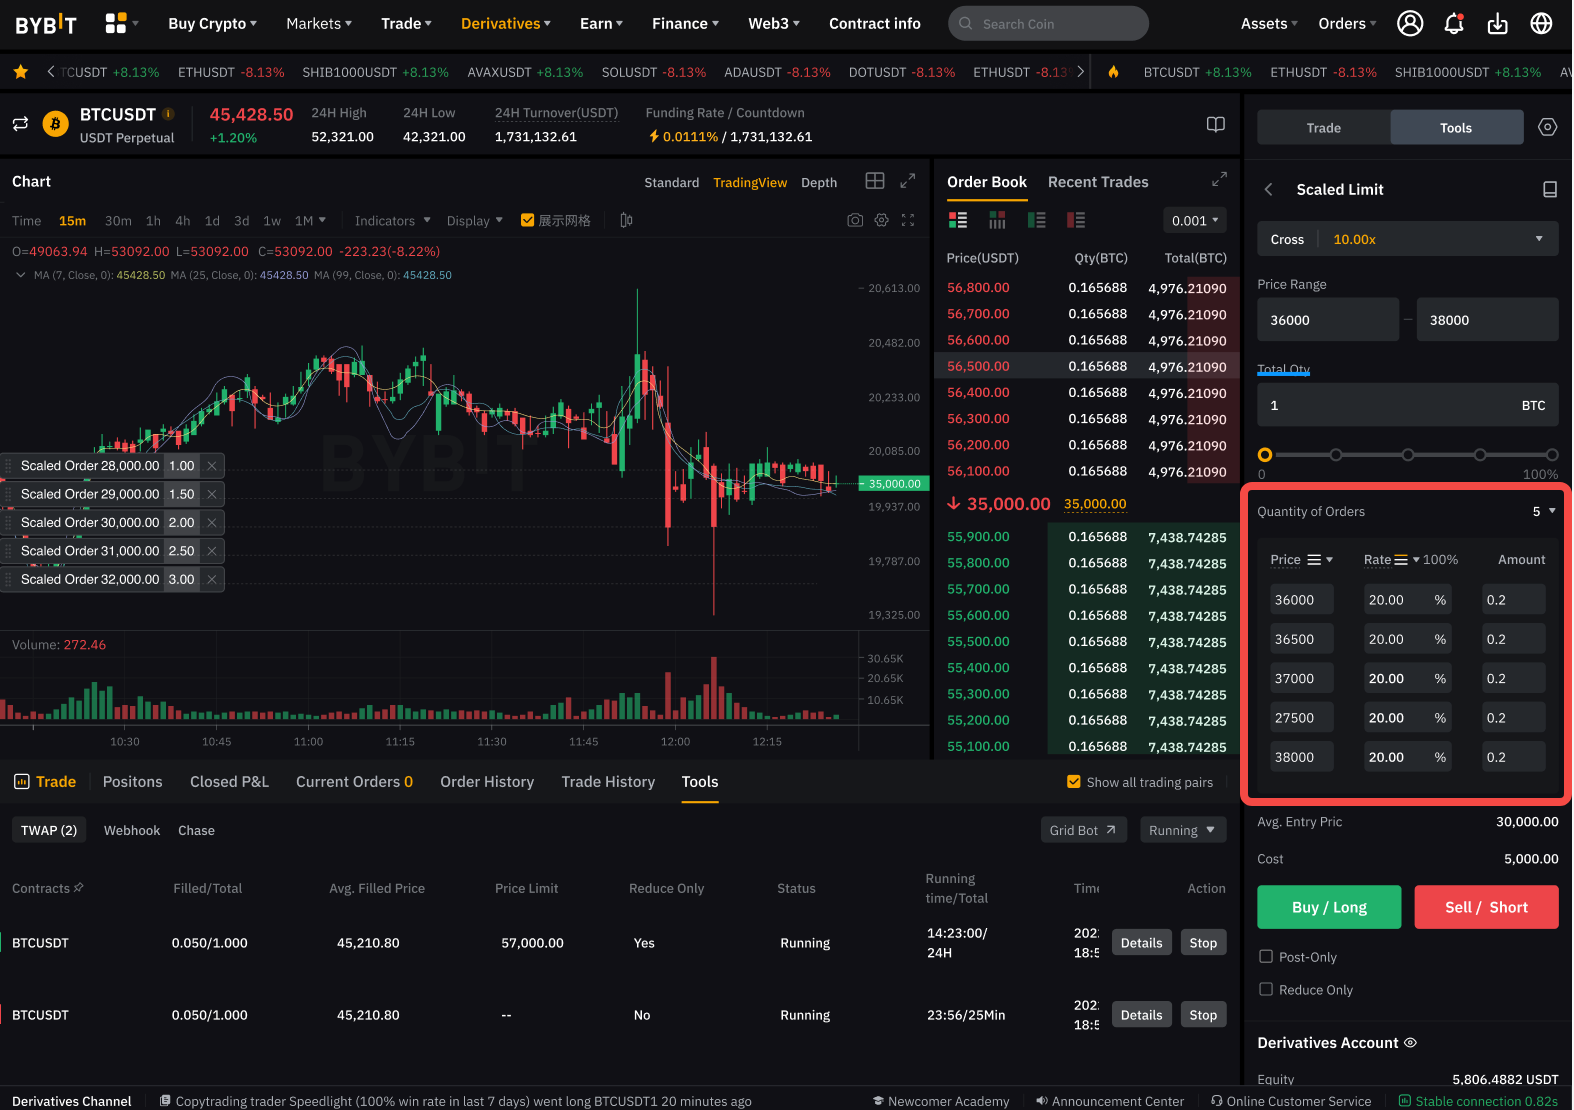Expand the chart to fullscreen
Image resolution: width=1574 pixels, height=1110 pixels.
907,181
